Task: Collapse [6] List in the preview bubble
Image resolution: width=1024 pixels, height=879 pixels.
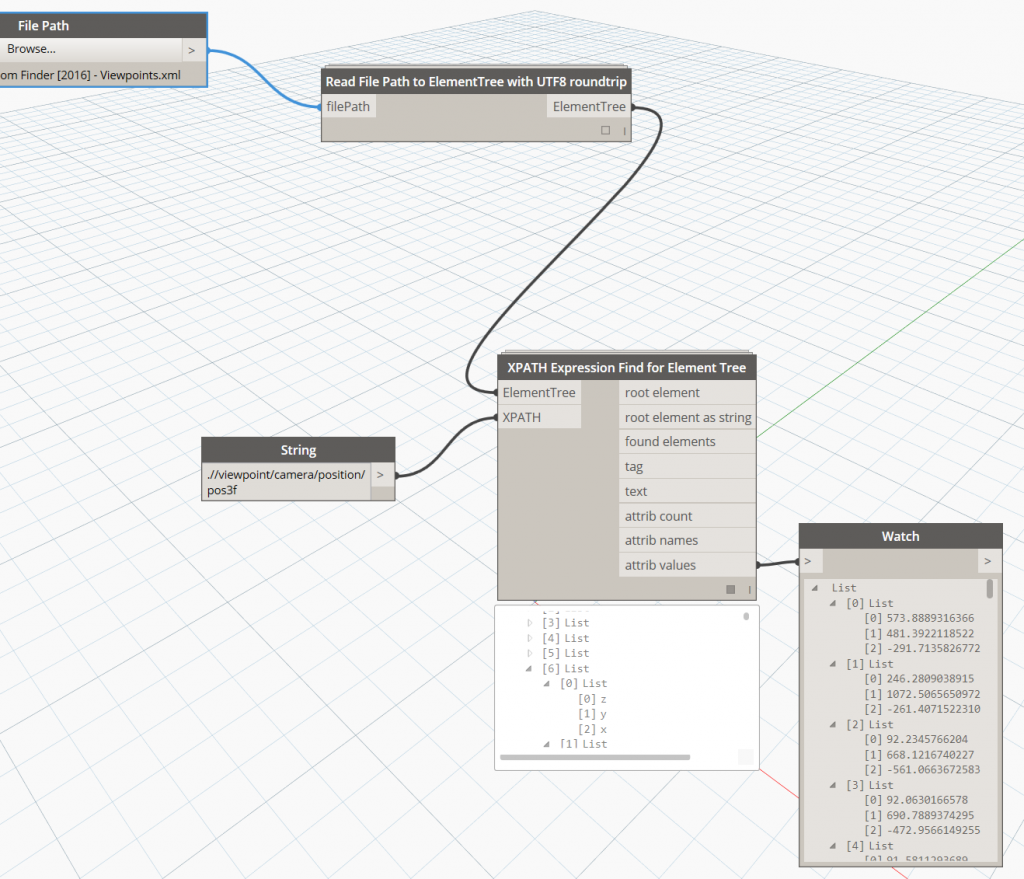Action: point(530,668)
